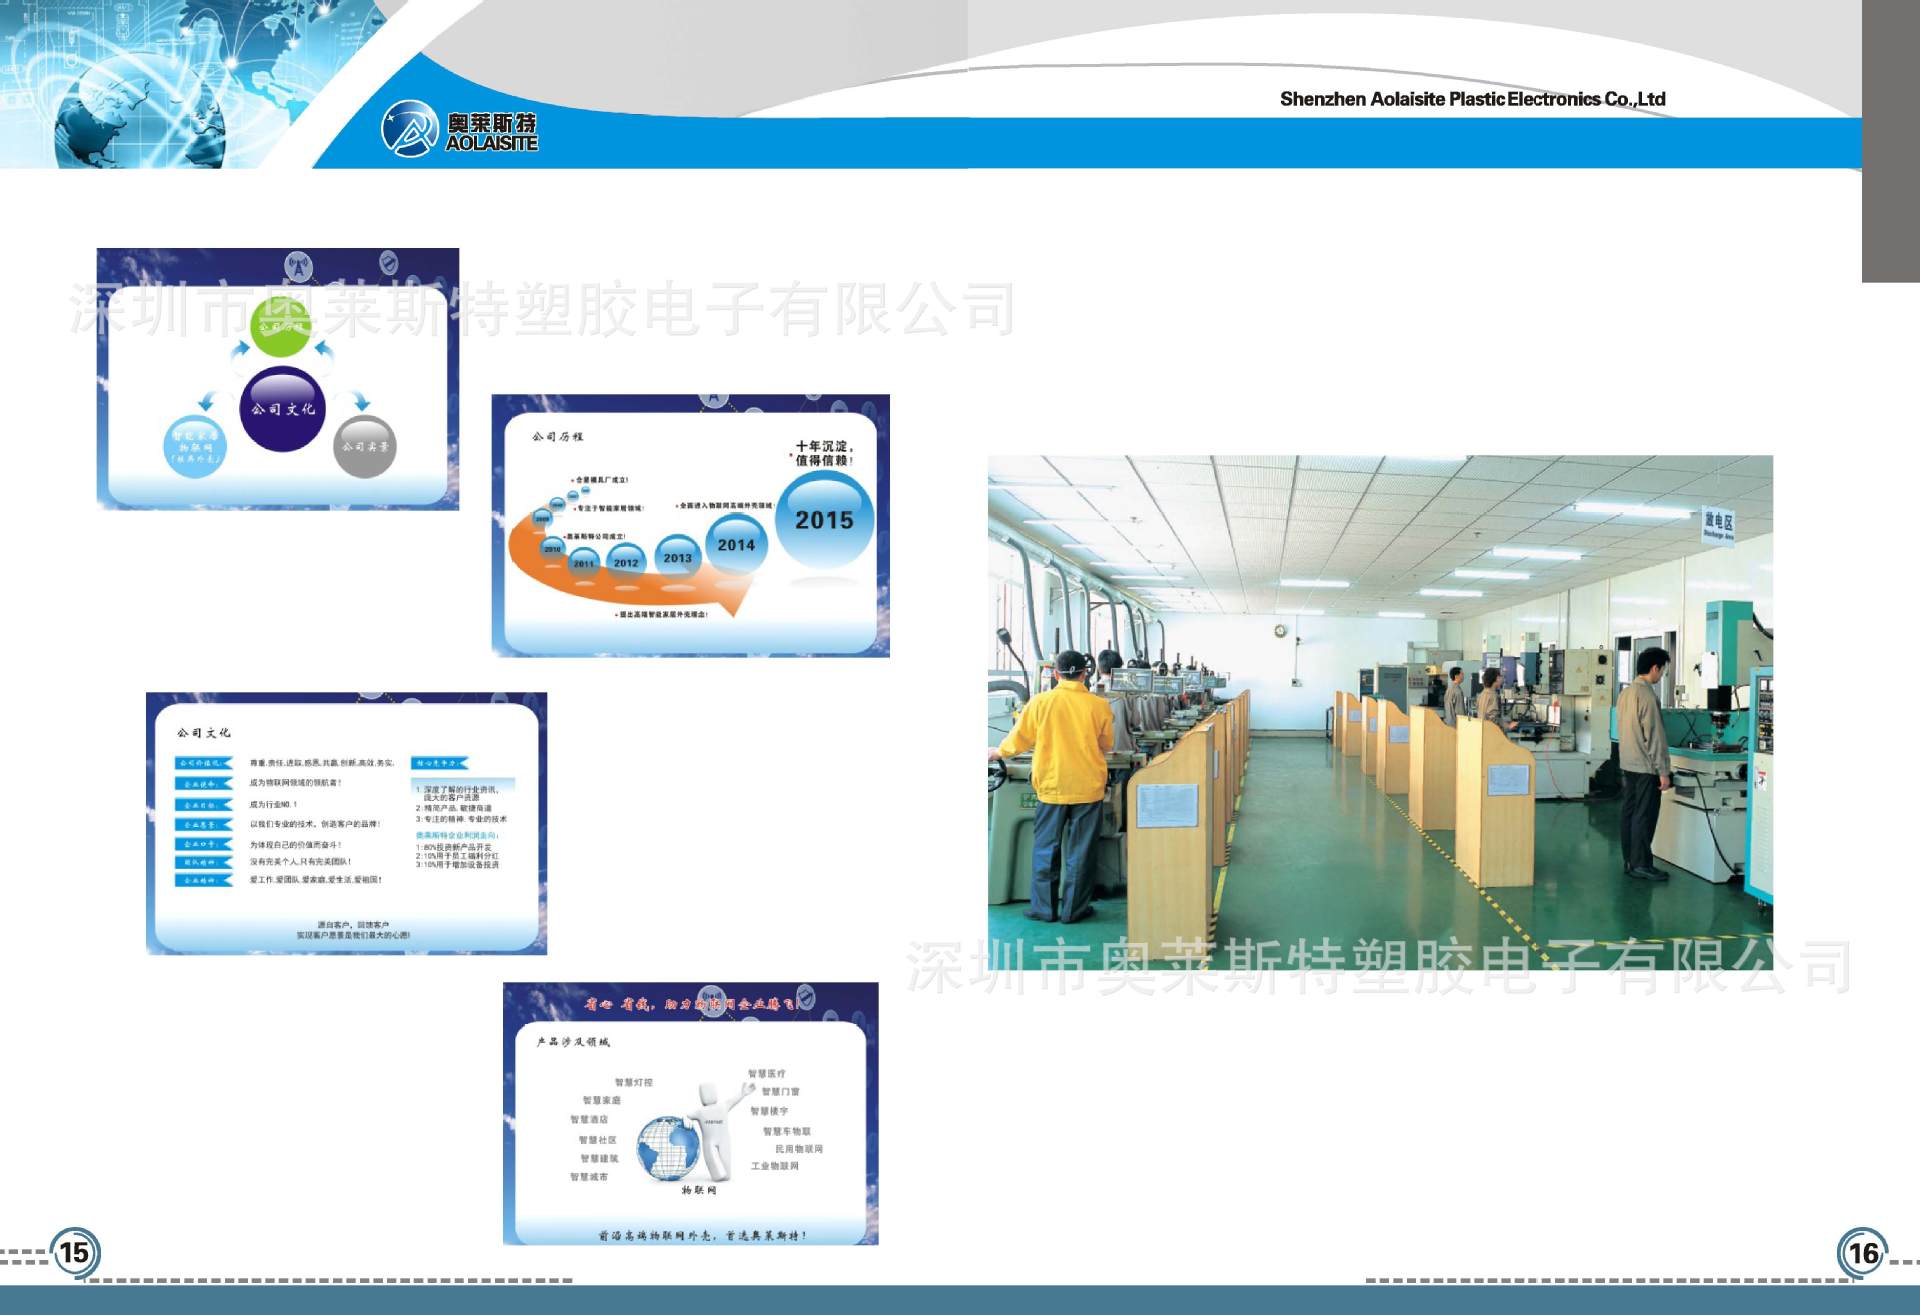Click the 智慧城市 label
This screenshot has width=1920, height=1315.
(x=589, y=1177)
